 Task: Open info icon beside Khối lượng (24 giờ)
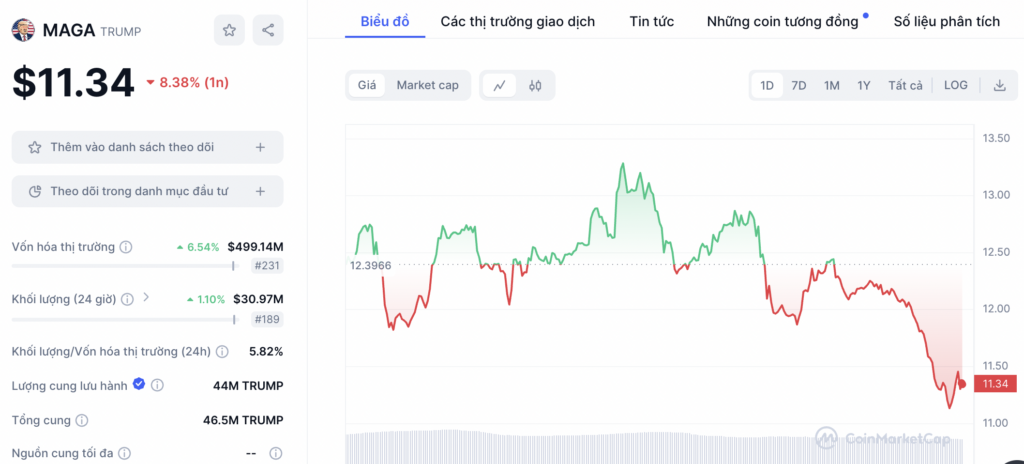click(127, 299)
